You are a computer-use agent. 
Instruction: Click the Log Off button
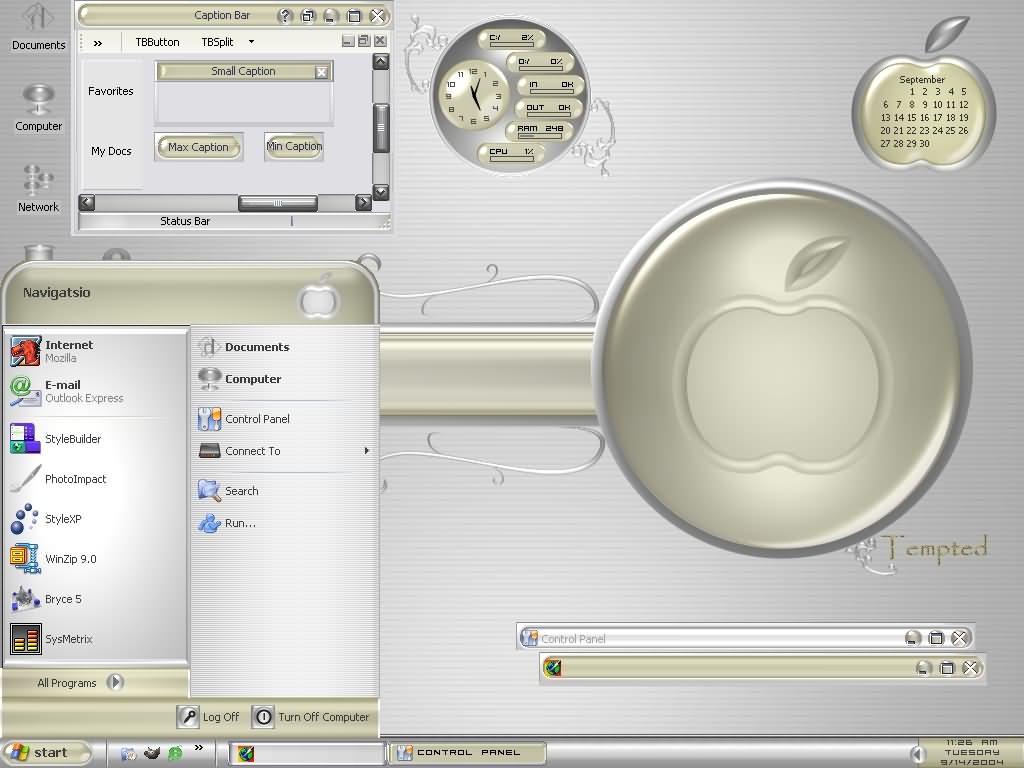208,716
